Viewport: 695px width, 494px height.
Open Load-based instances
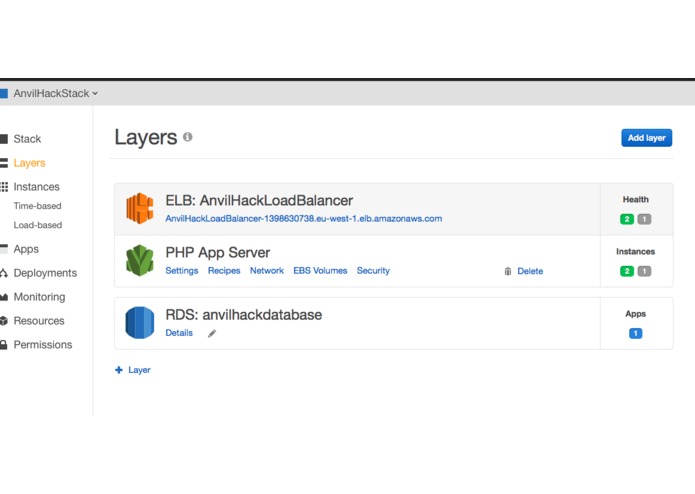pyautogui.click(x=38, y=225)
